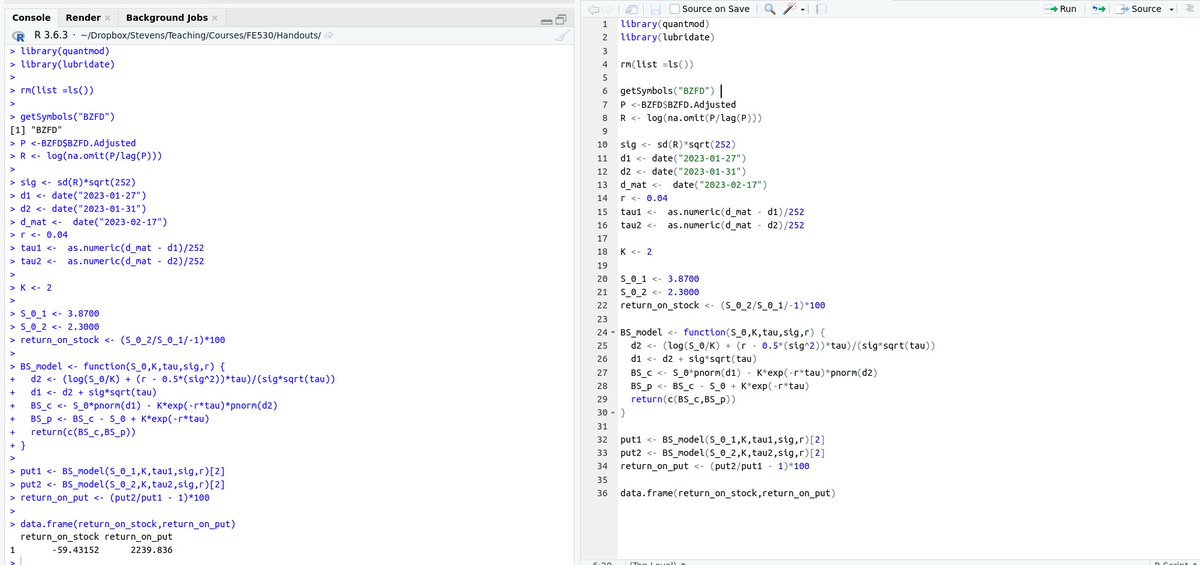
Task: Click editor line 'data.frame(return_on_stock,return_on_put)'
Action: [727, 493]
